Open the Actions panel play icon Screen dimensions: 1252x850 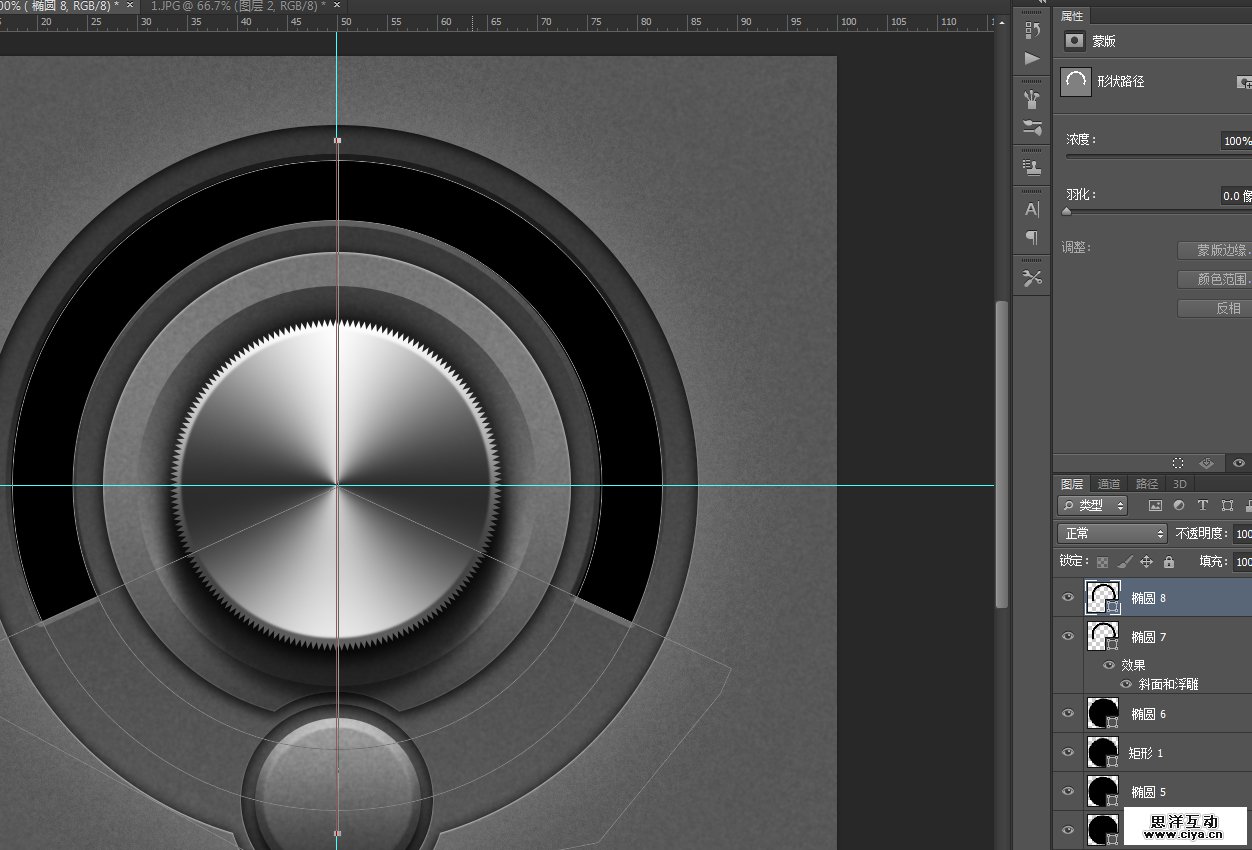tap(1032, 59)
